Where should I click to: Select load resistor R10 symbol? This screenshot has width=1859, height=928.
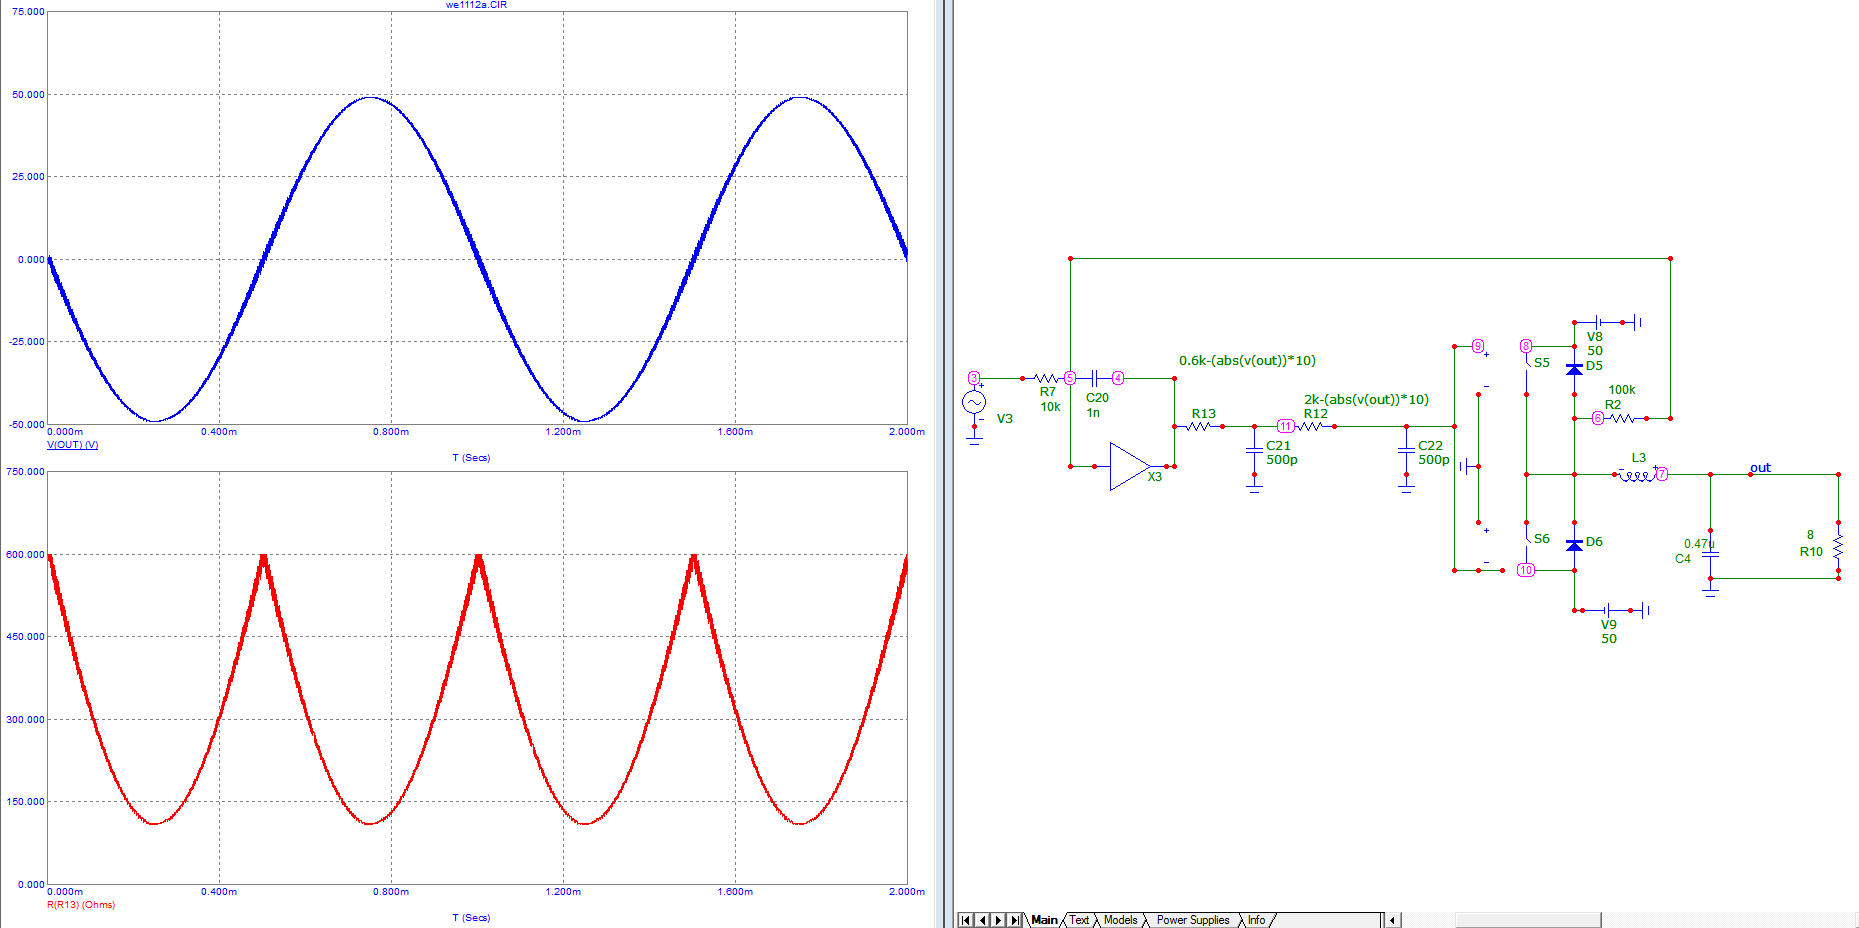coord(1838,548)
